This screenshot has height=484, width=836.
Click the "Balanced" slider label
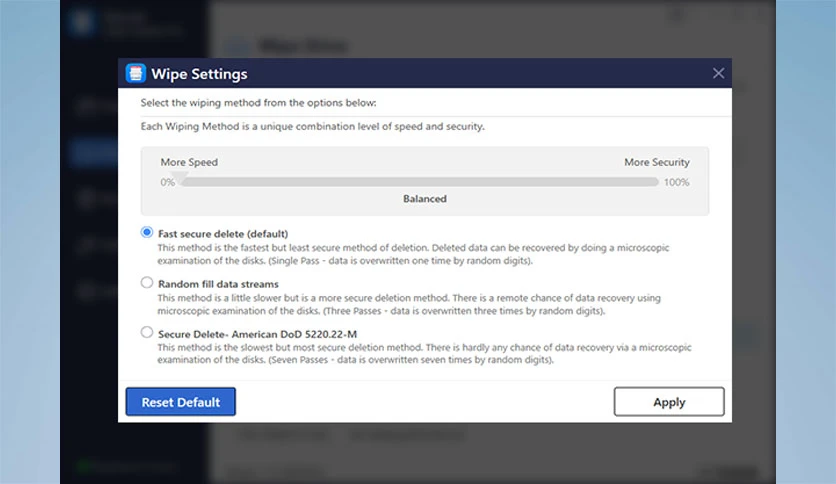[x=424, y=199]
